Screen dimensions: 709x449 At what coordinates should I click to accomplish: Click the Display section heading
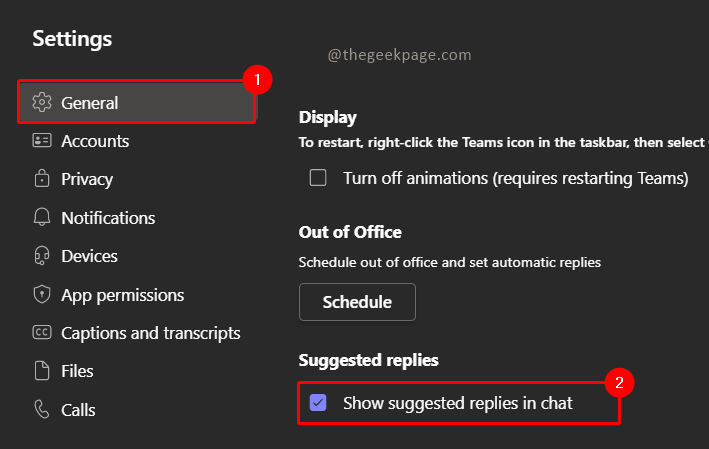point(327,118)
